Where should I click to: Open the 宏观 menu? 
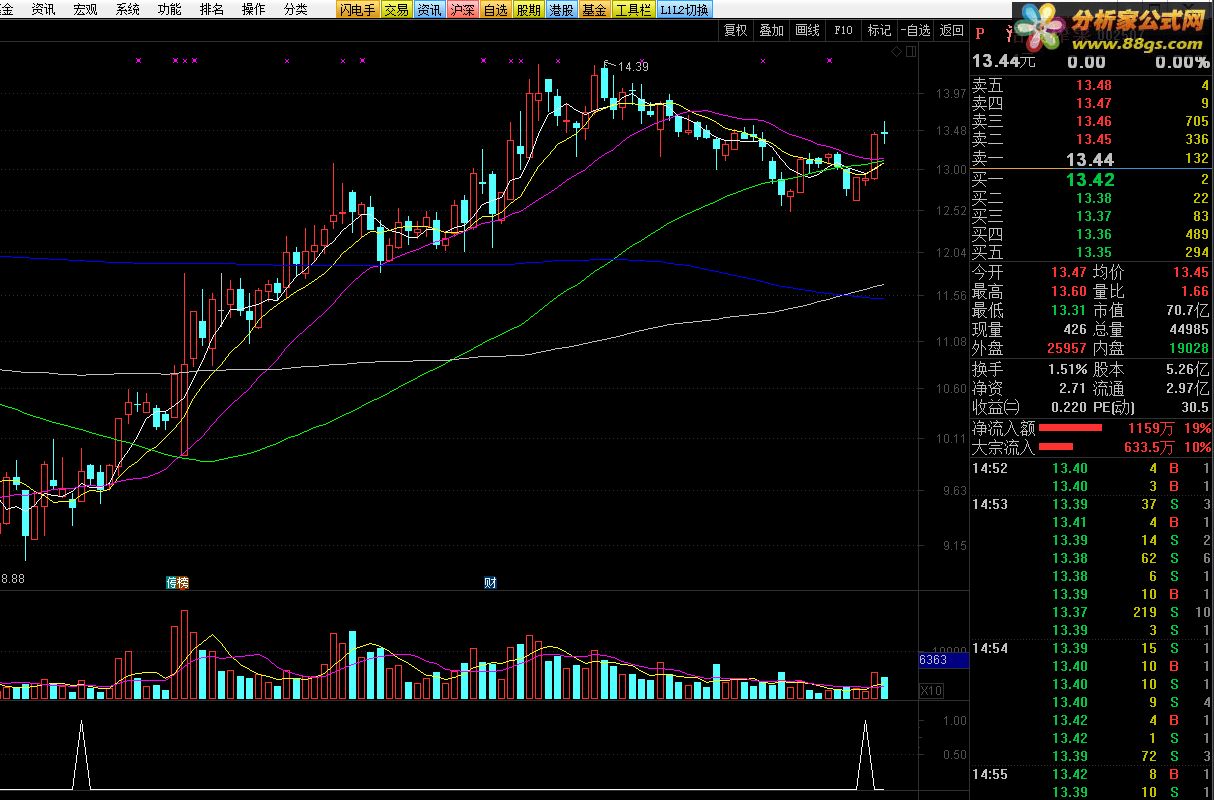[x=85, y=10]
